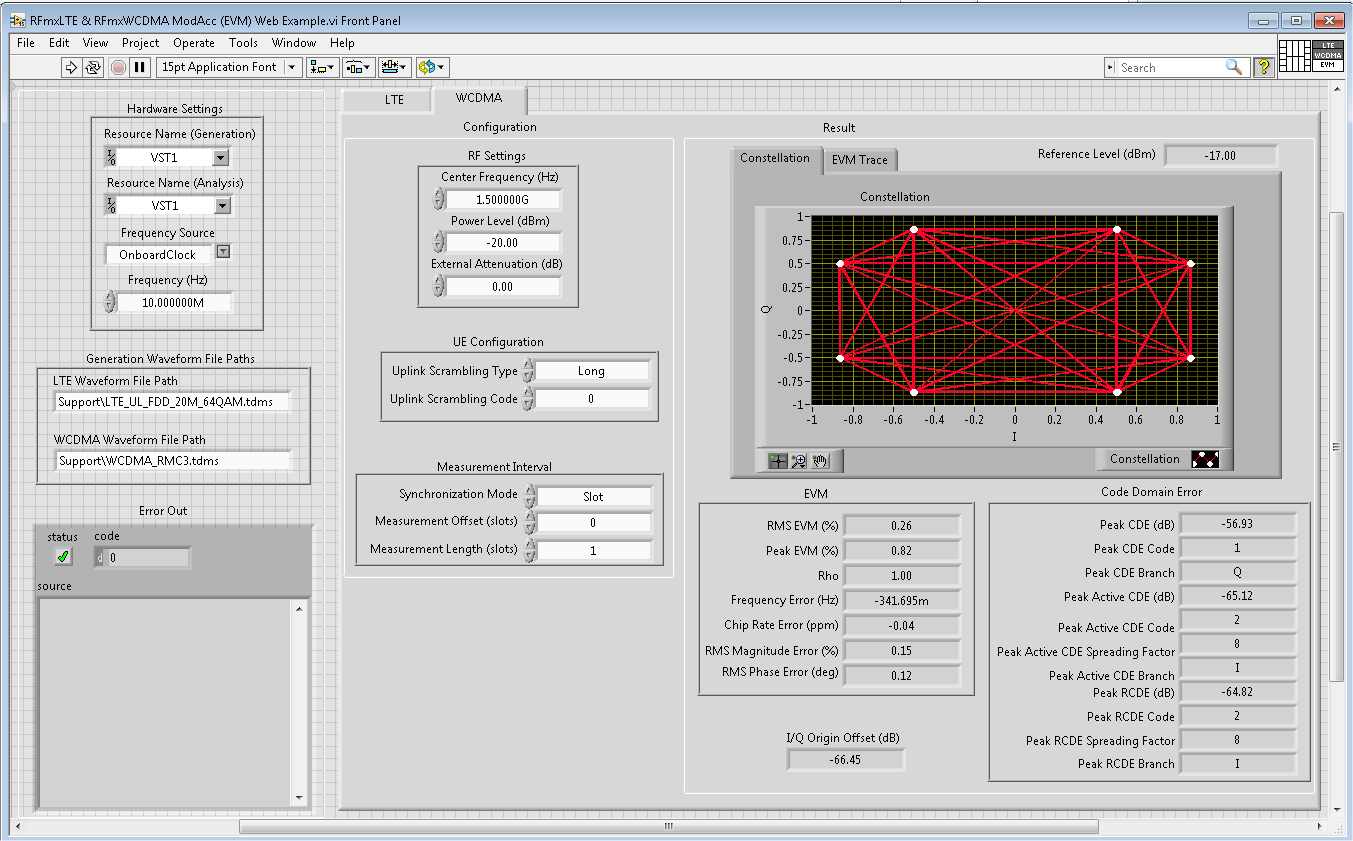Click the front panel horizontal scrollbar thumb
1353x841 pixels.
(x=668, y=827)
